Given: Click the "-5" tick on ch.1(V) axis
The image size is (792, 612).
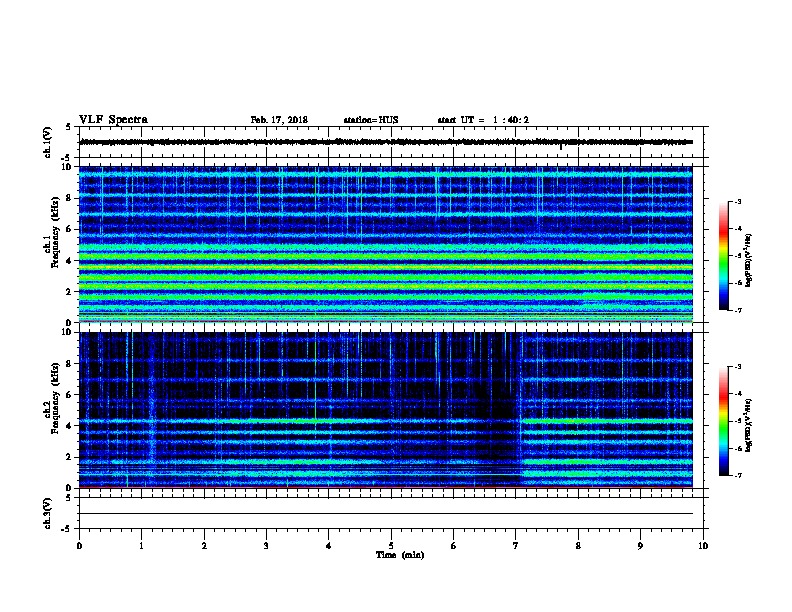Looking at the screenshot, I should [67, 158].
